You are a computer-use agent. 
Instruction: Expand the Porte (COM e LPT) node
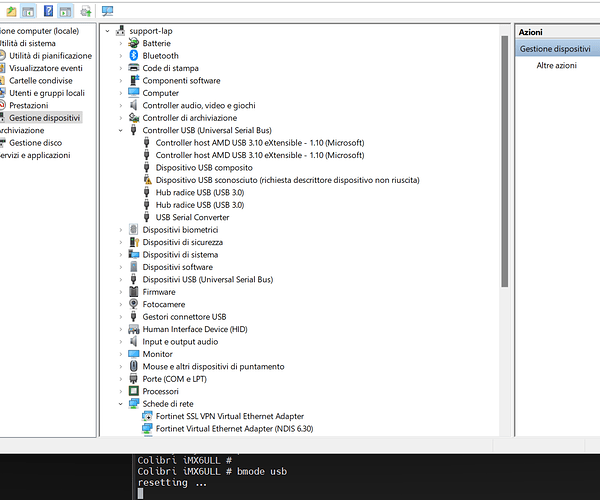tap(121, 379)
